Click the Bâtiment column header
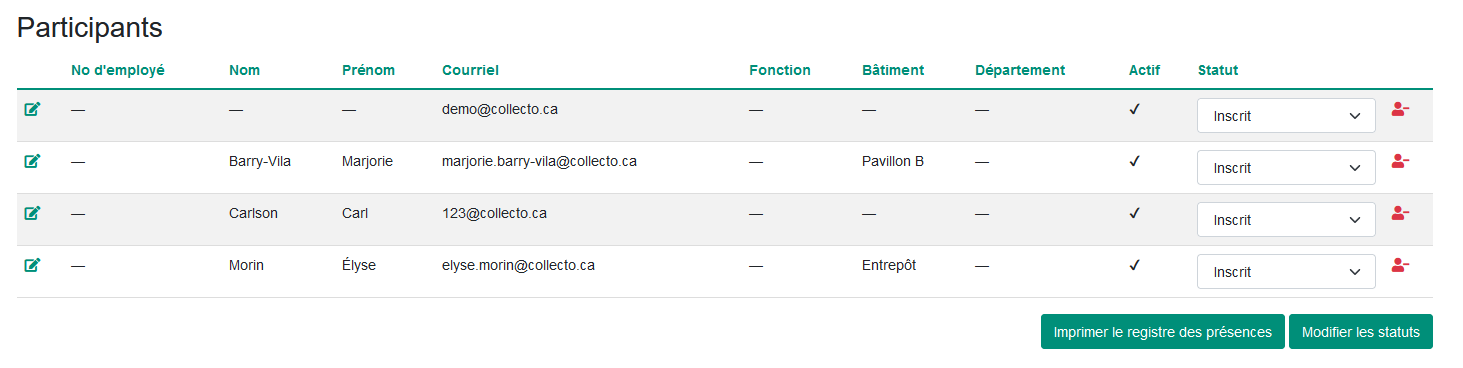The width and height of the screenshot is (1463, 368). coord(893,70)
